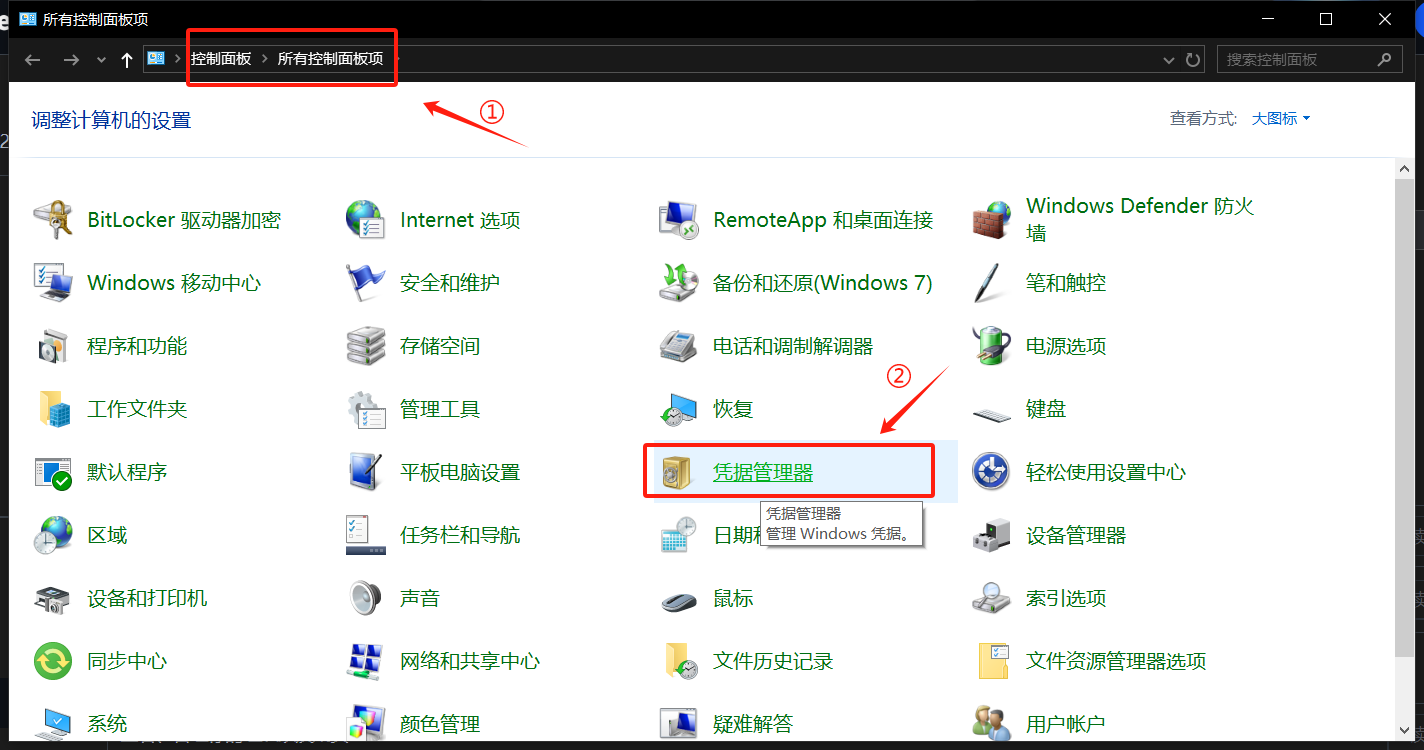The width and height of the screenshot is (1424, 750).
Task: Refresh the control panel view
Action: [1193, 60]
